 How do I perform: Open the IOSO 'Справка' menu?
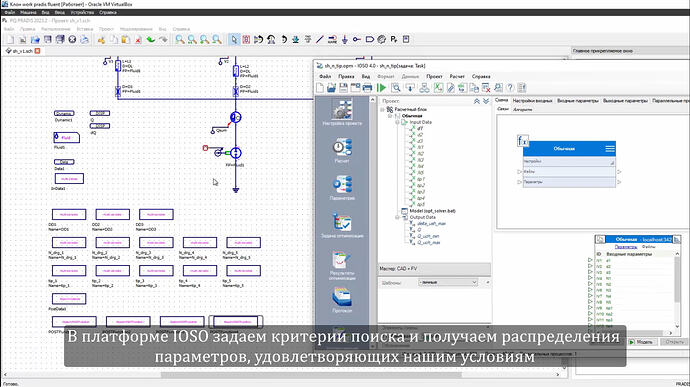point(481,77)
